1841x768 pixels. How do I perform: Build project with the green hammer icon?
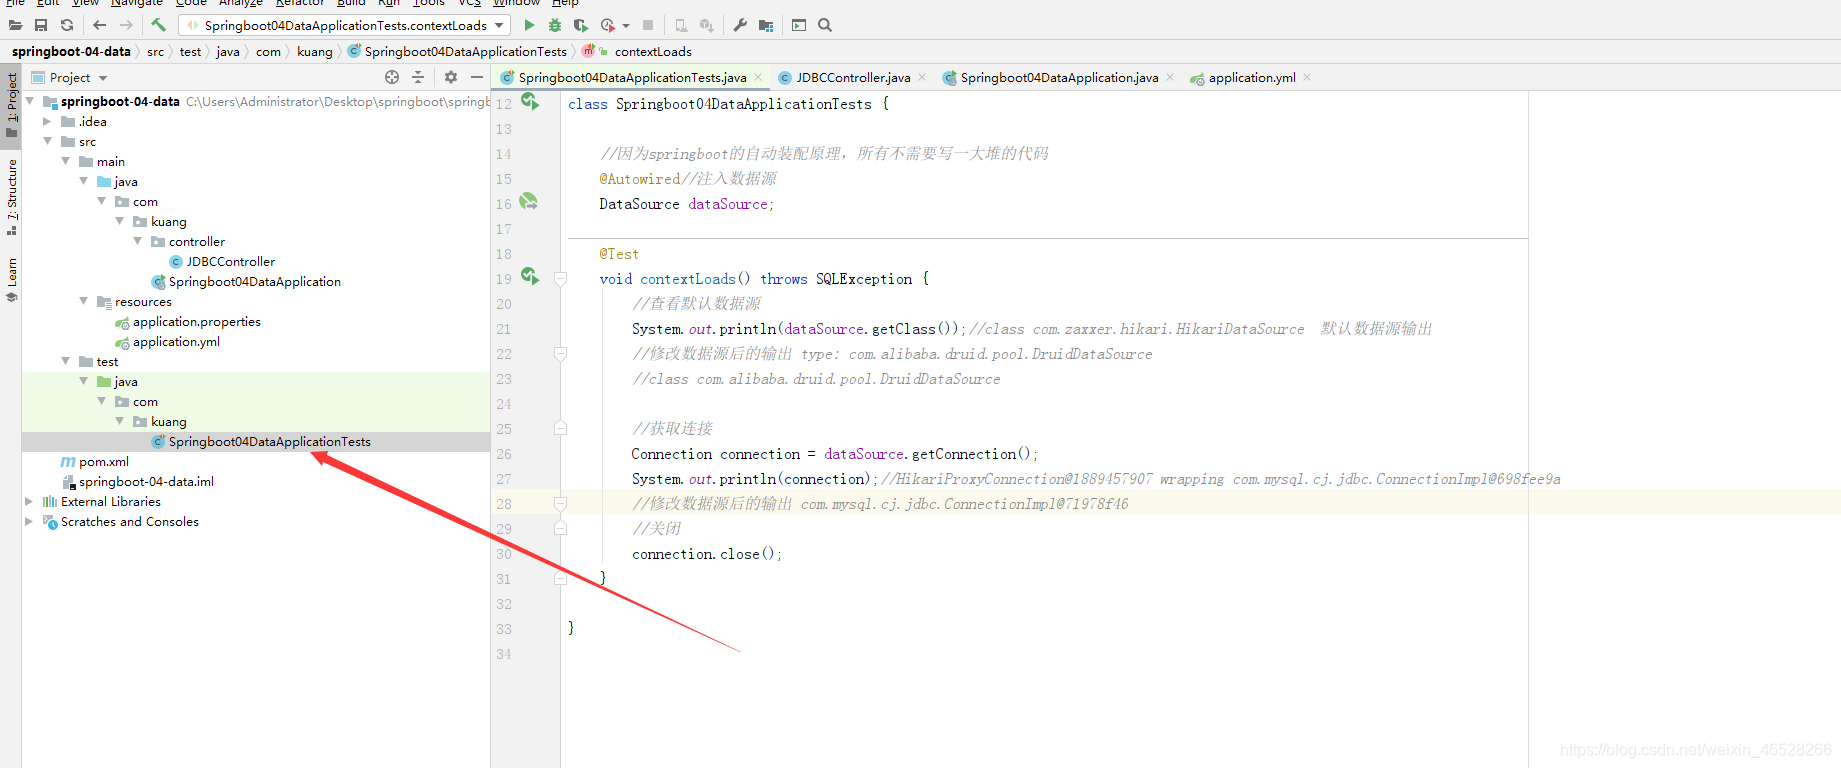(x=158, y=25)
